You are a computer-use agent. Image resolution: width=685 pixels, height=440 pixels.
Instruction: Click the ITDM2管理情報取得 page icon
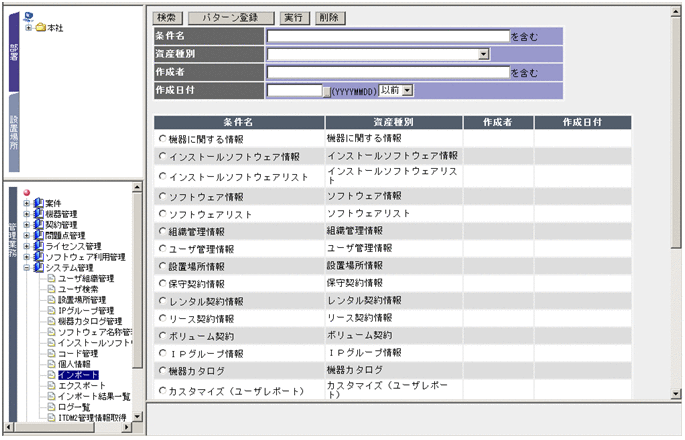click(51, 418)
